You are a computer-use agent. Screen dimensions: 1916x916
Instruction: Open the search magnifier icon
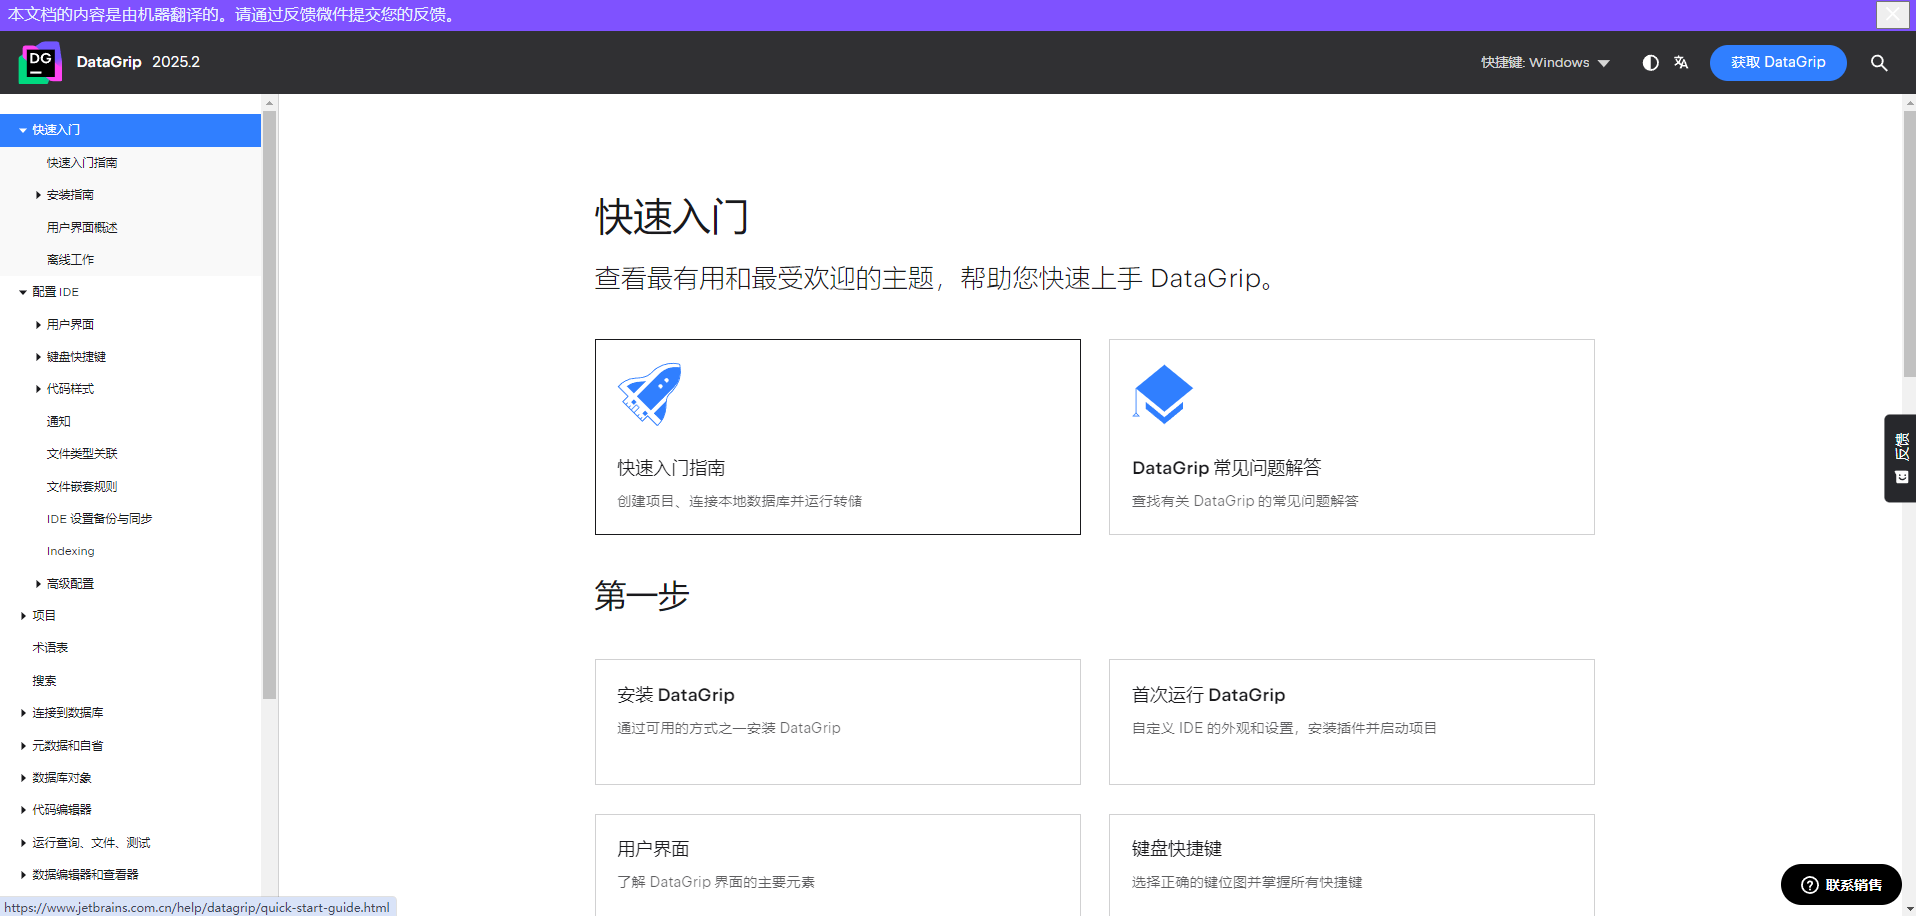click(1879, 62)
